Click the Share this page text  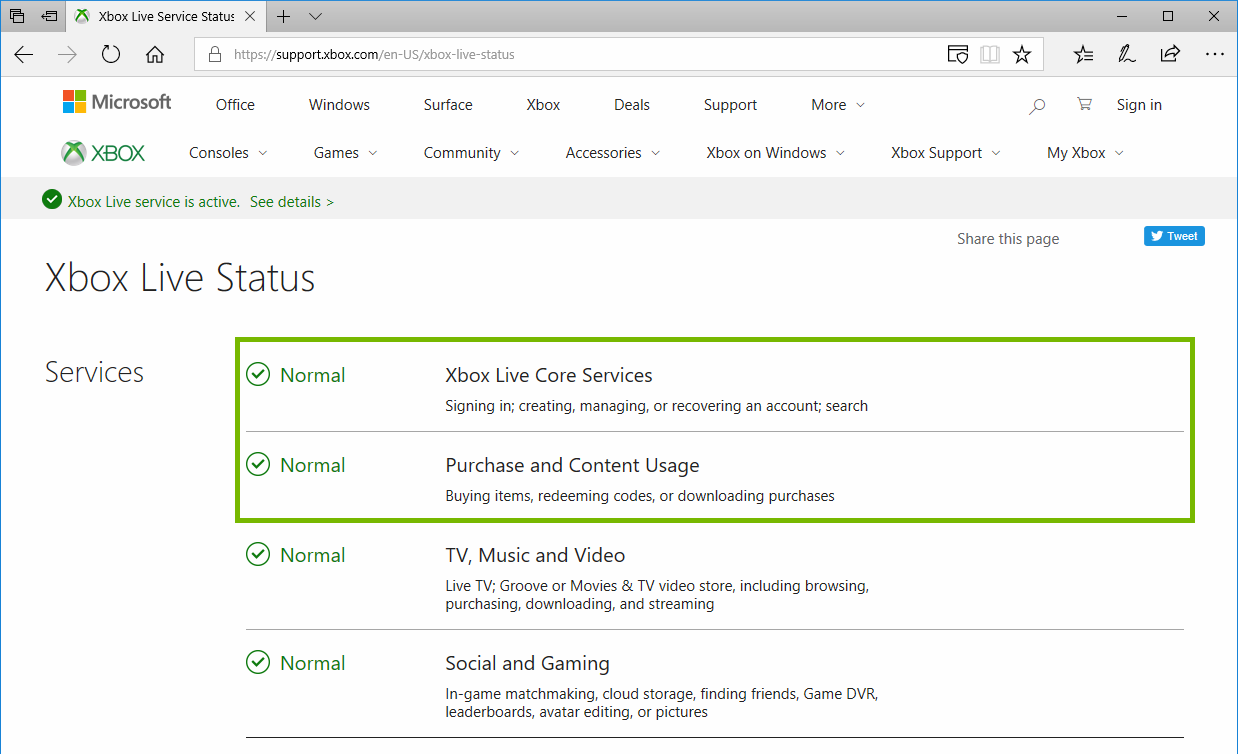pos(1008,239)
